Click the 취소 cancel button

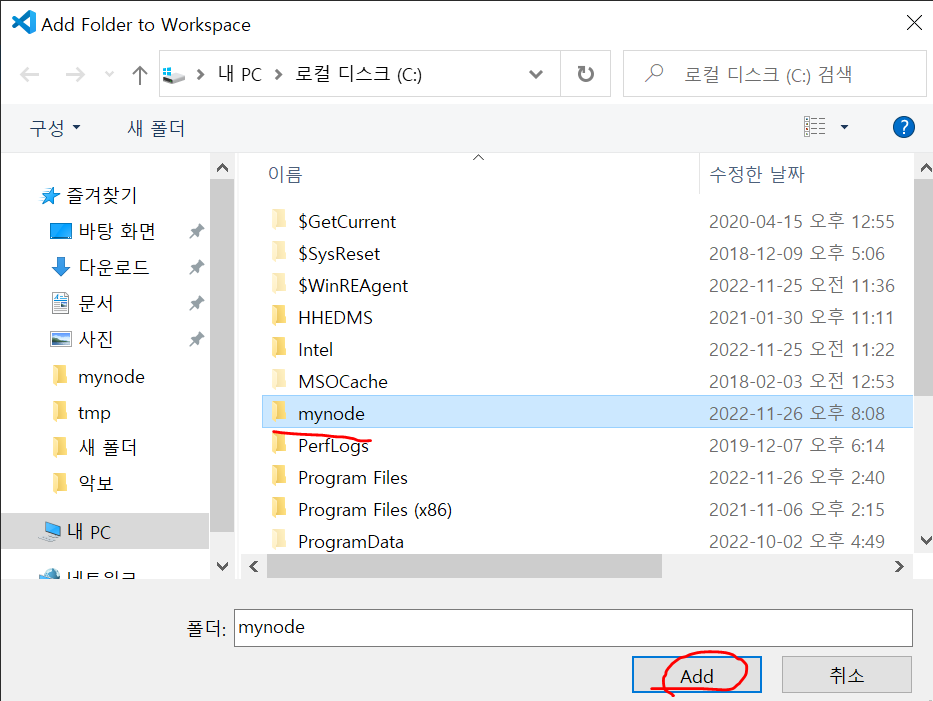tap(846, 674)
